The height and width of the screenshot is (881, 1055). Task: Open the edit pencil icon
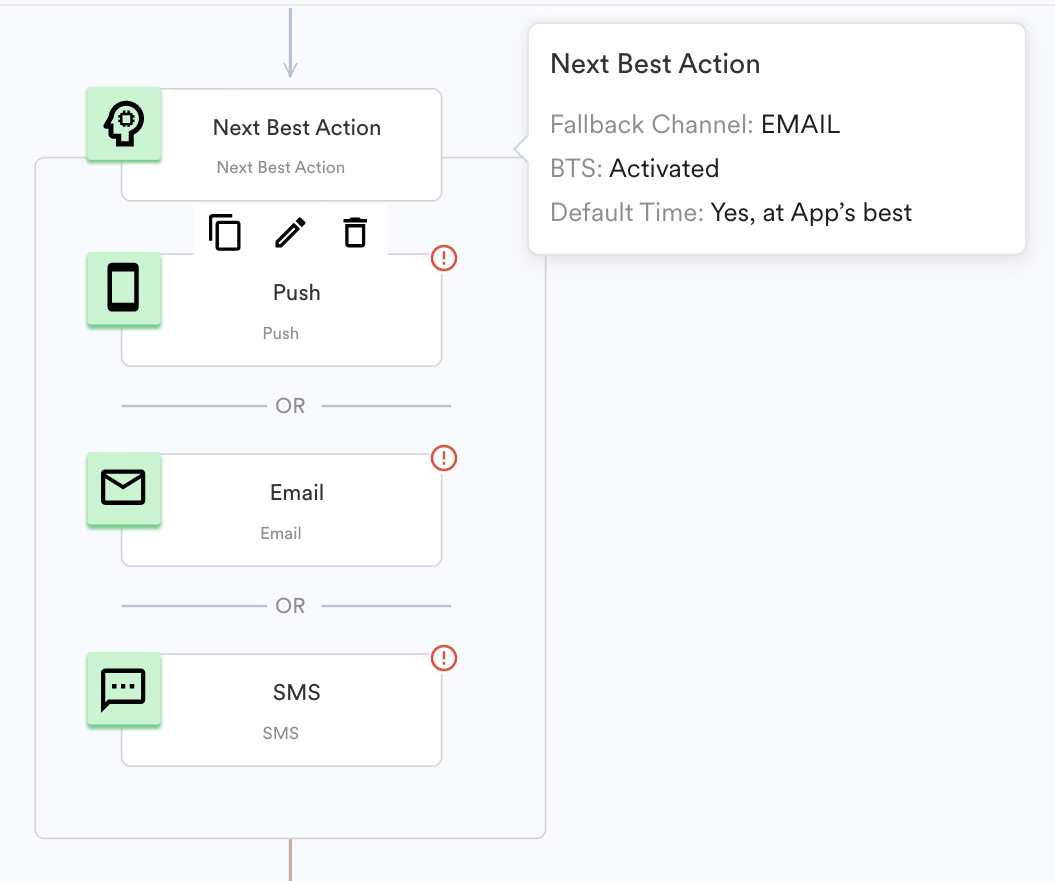click(x=289, y=232)
